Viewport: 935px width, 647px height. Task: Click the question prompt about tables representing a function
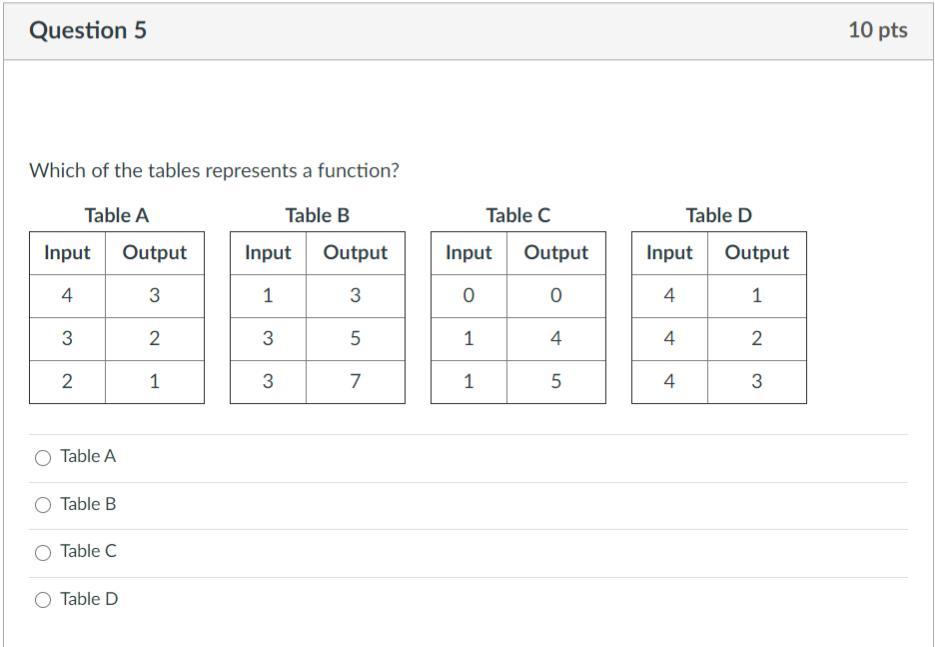[x=214, y=170]
